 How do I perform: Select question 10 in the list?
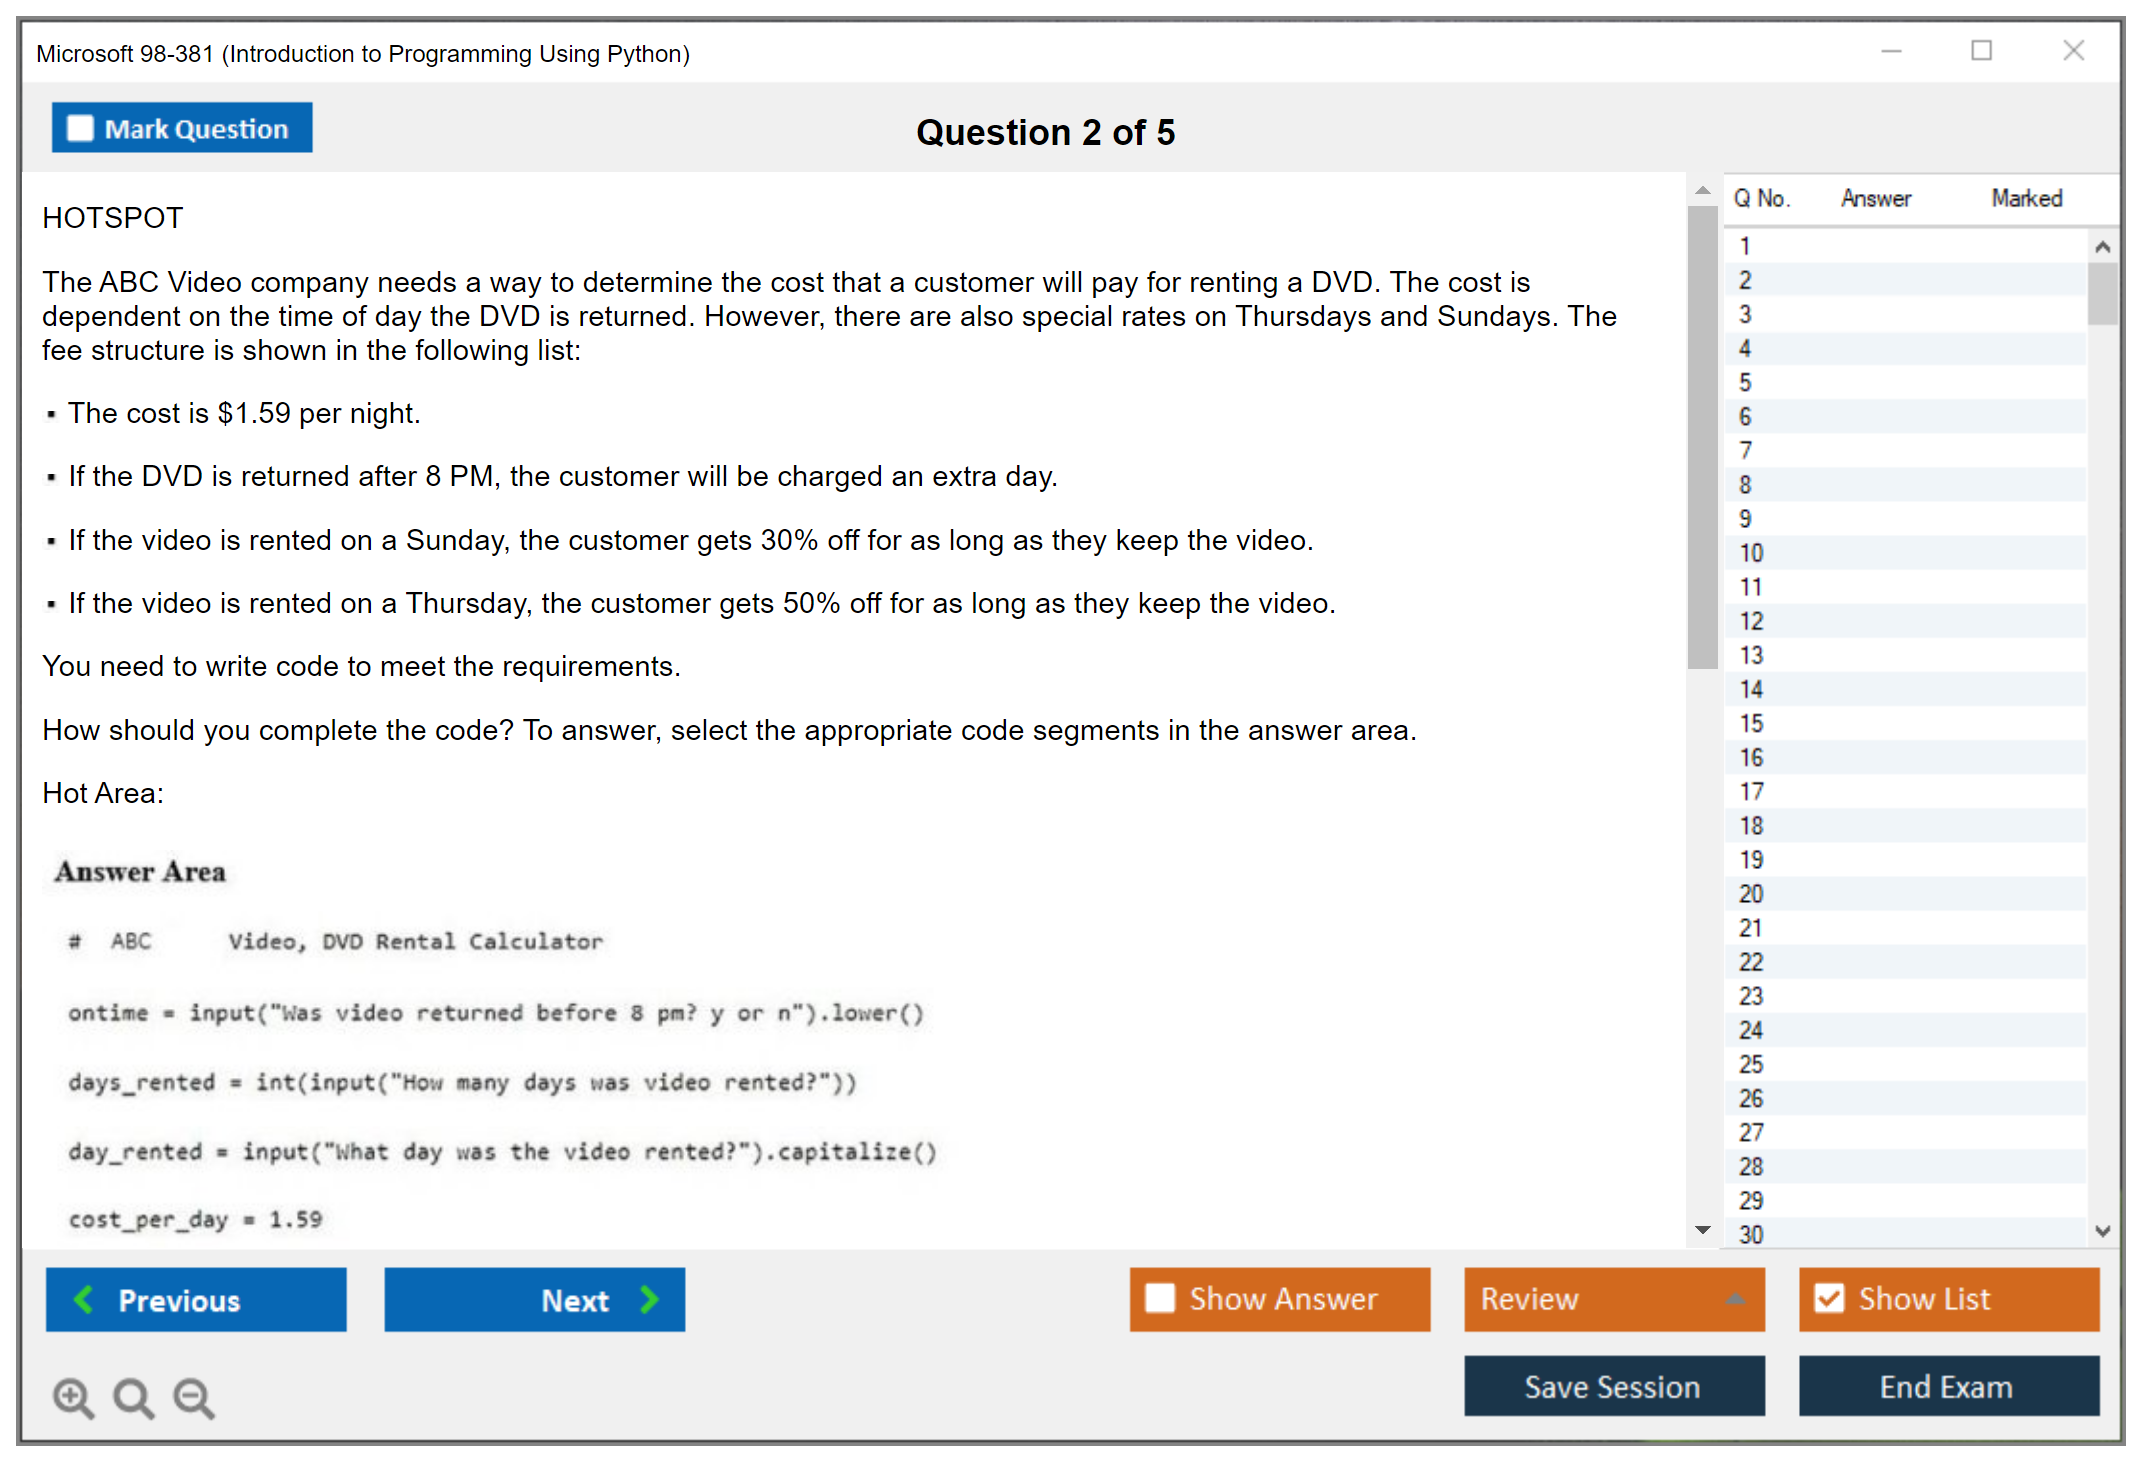(x=1751, y=553)
